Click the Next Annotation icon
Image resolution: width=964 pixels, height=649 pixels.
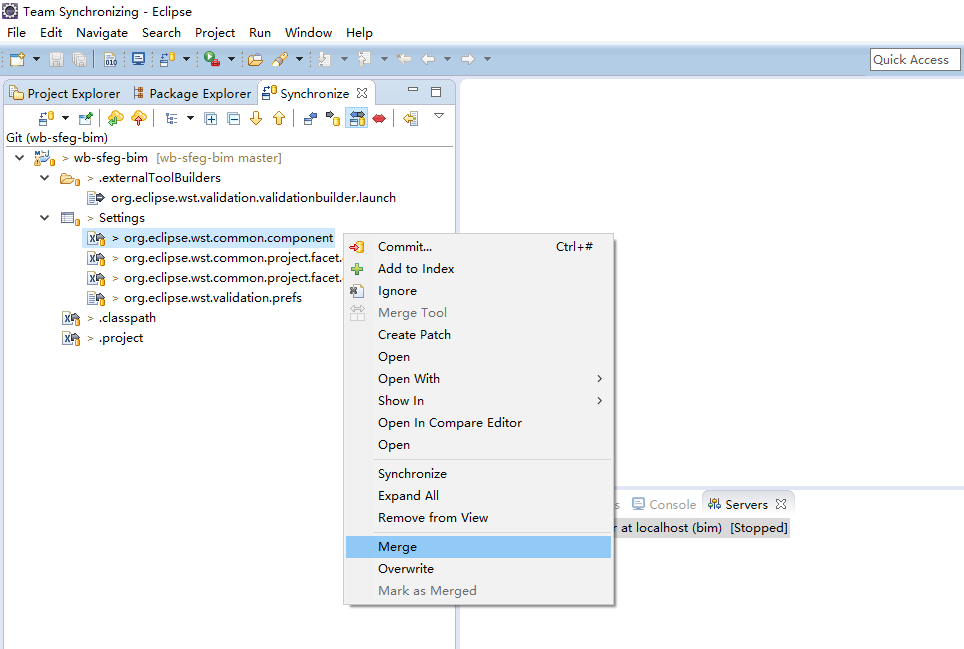(325, 59)
